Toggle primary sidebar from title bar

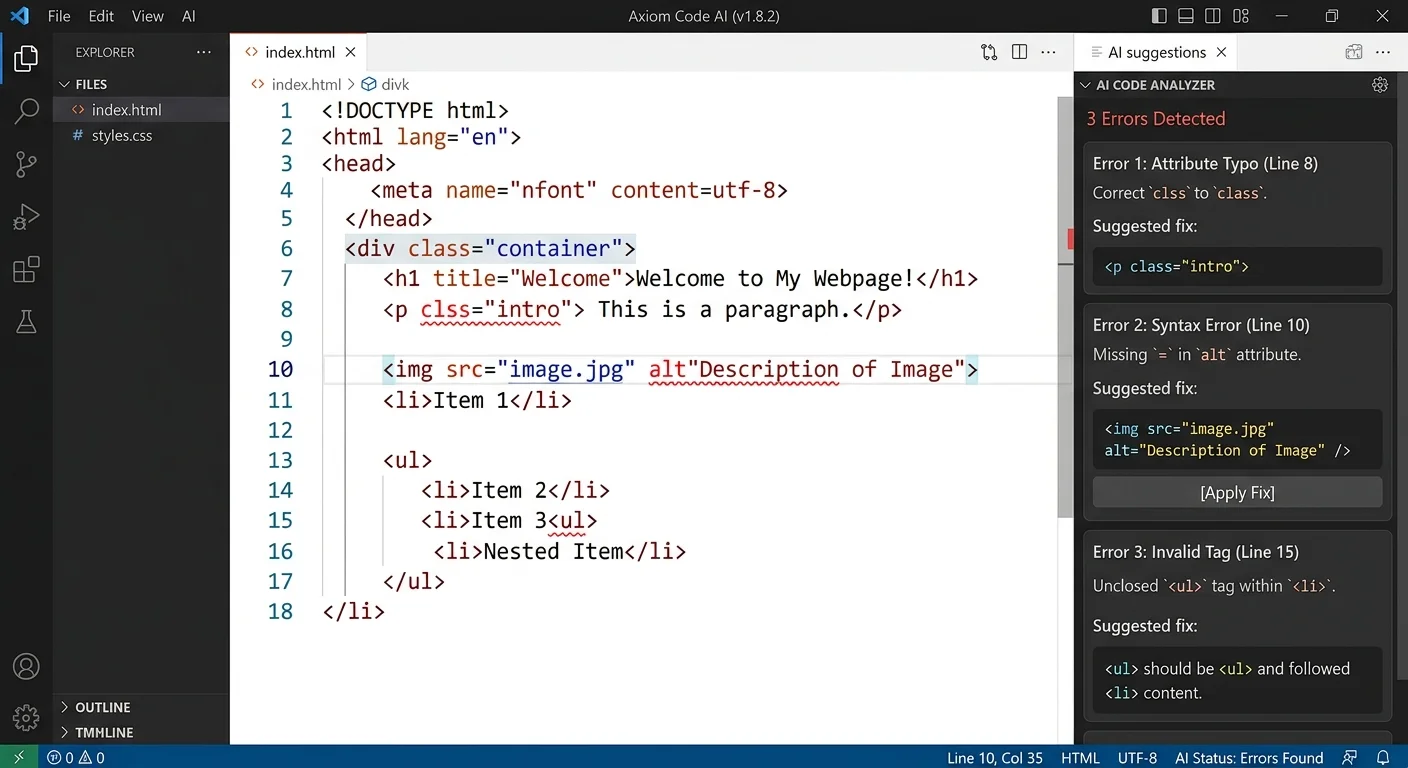pyautogui.click(x=1159, y=16)
